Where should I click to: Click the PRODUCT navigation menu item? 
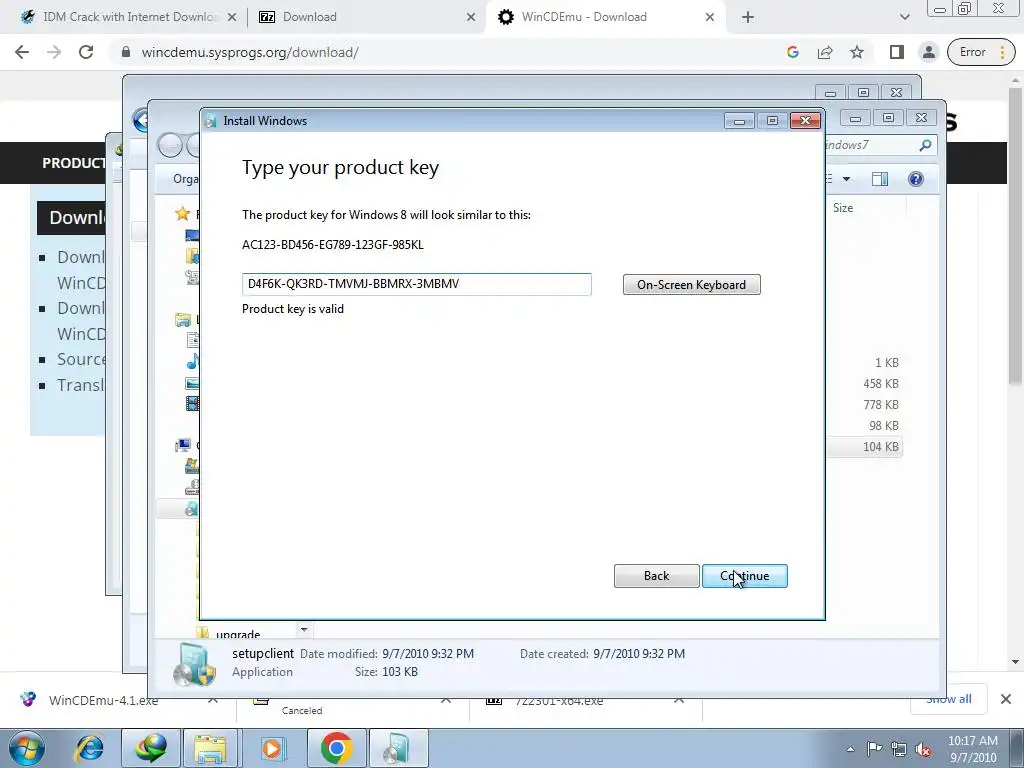(73, 163)
